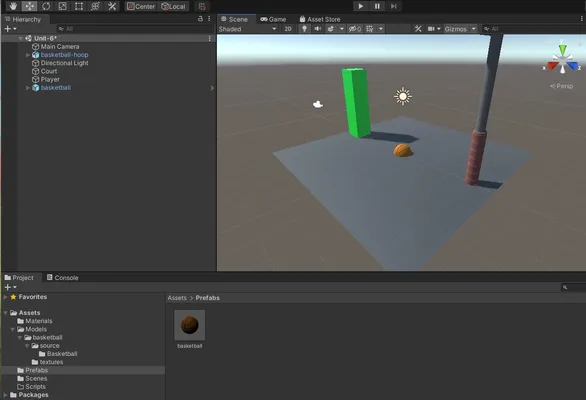Expand Favorites in Project panel

pos(5,297)
